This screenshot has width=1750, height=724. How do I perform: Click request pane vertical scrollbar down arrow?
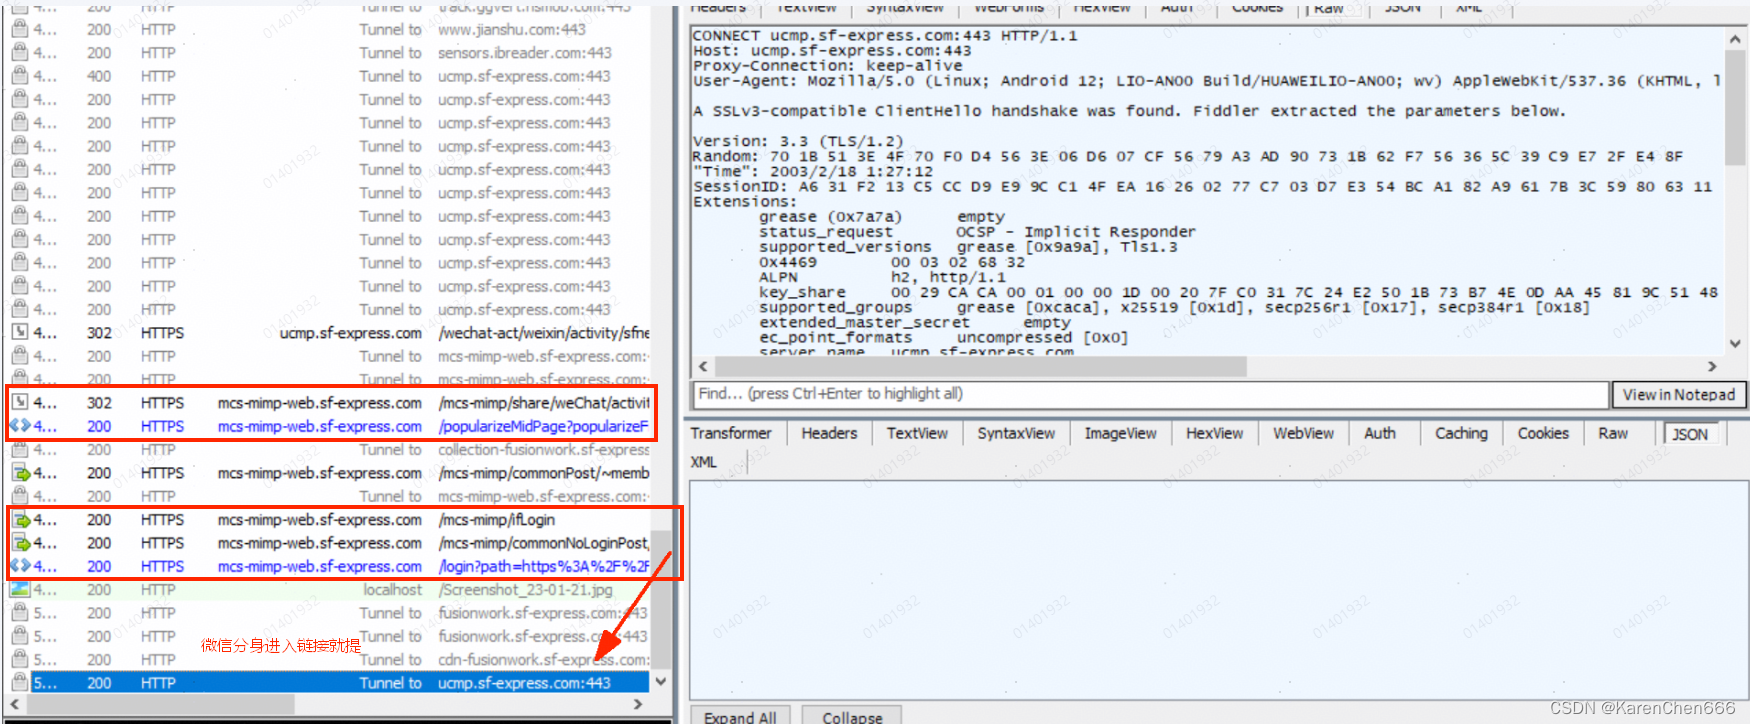(1735, 343)
